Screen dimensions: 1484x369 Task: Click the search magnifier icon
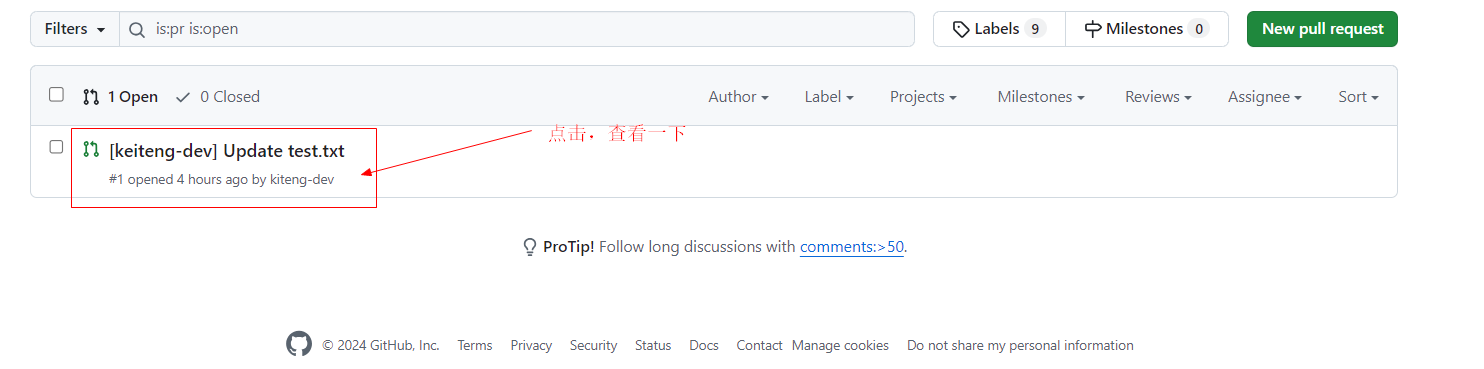tap(138, 29)
